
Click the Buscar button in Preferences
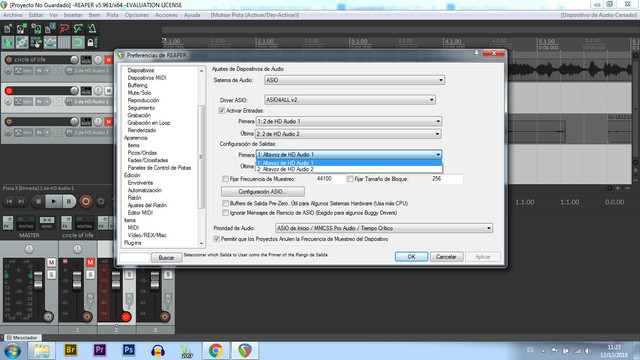pyautogui.click(x=167, y=258)
